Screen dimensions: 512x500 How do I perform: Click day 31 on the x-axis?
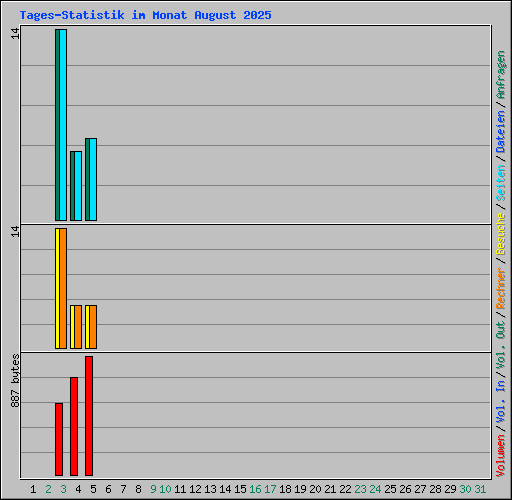[480, 489]
